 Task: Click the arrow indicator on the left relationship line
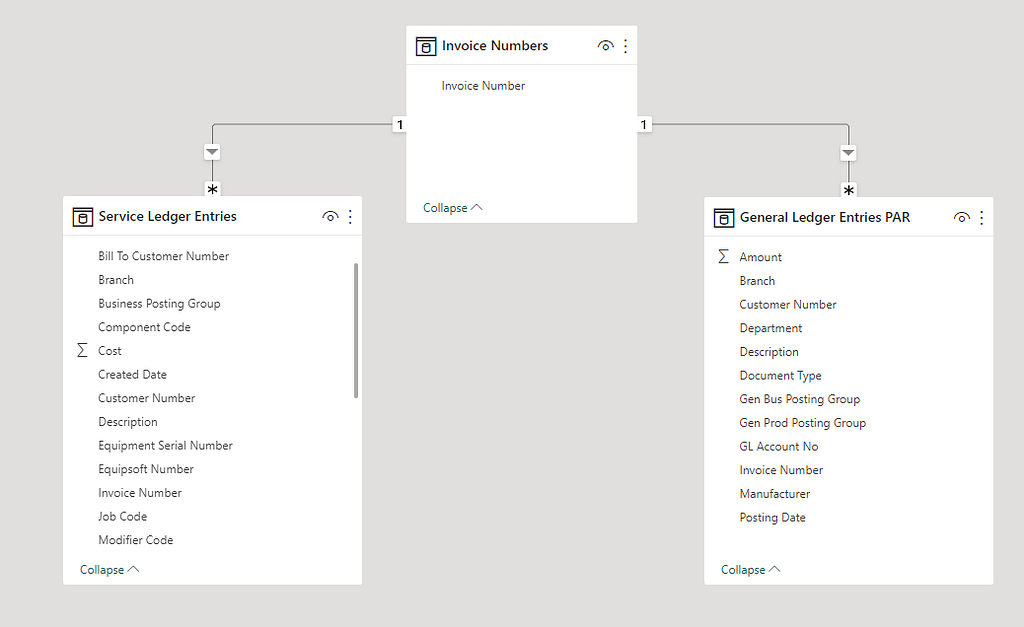coord(212,151)
